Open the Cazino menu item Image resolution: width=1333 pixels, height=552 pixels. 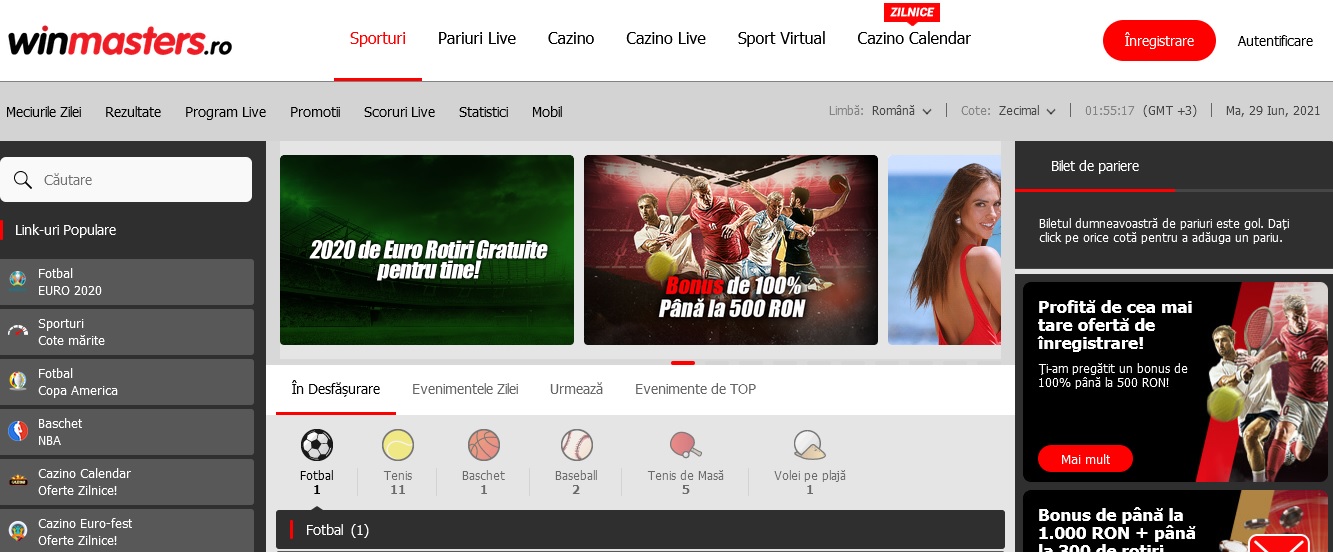pos(571,39)
